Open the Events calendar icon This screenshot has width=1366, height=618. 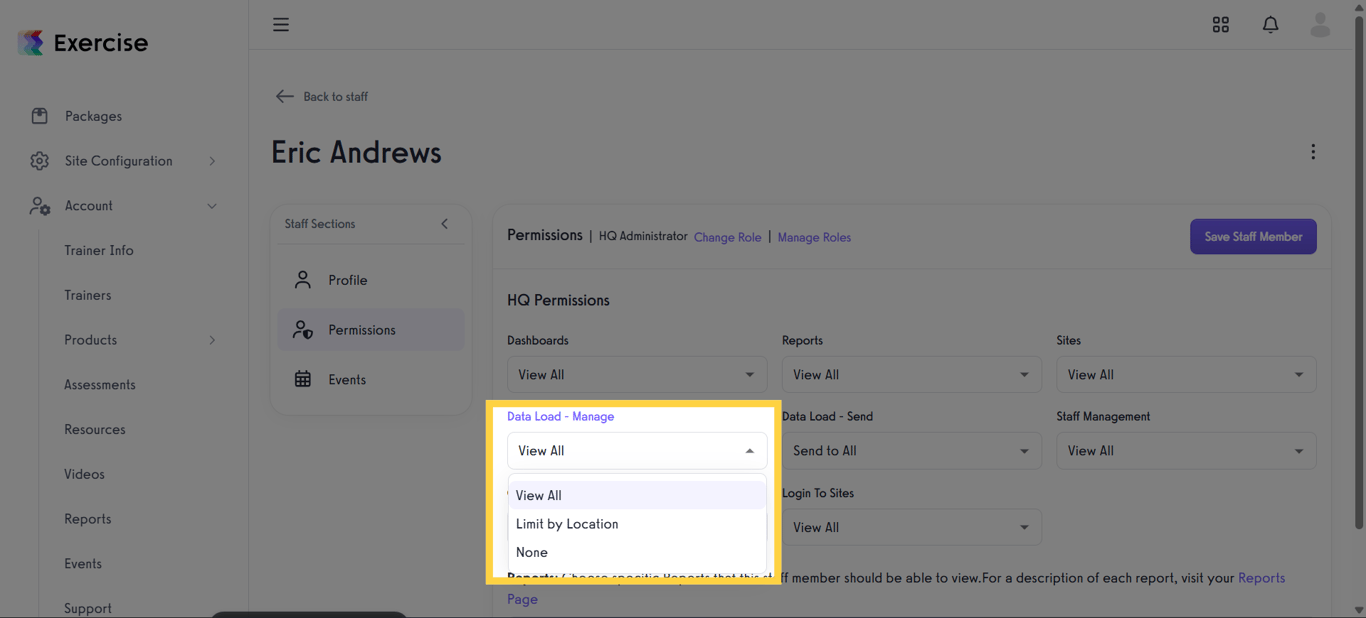pyautogui.click(x=303, y=379)
